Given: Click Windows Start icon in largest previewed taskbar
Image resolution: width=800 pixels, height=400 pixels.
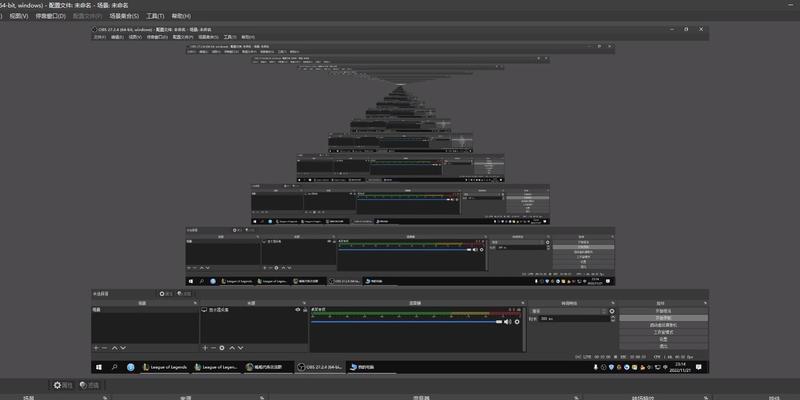Looking at the screenshot, I should pos(97,367).
